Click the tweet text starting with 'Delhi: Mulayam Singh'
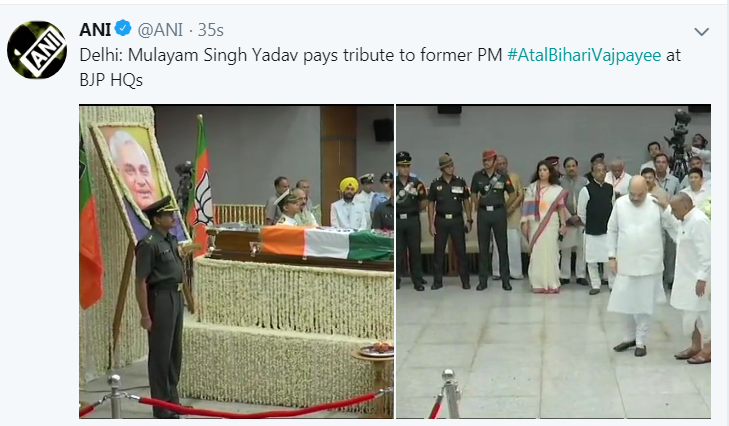 pyautogui.click(x=380, y=67)
